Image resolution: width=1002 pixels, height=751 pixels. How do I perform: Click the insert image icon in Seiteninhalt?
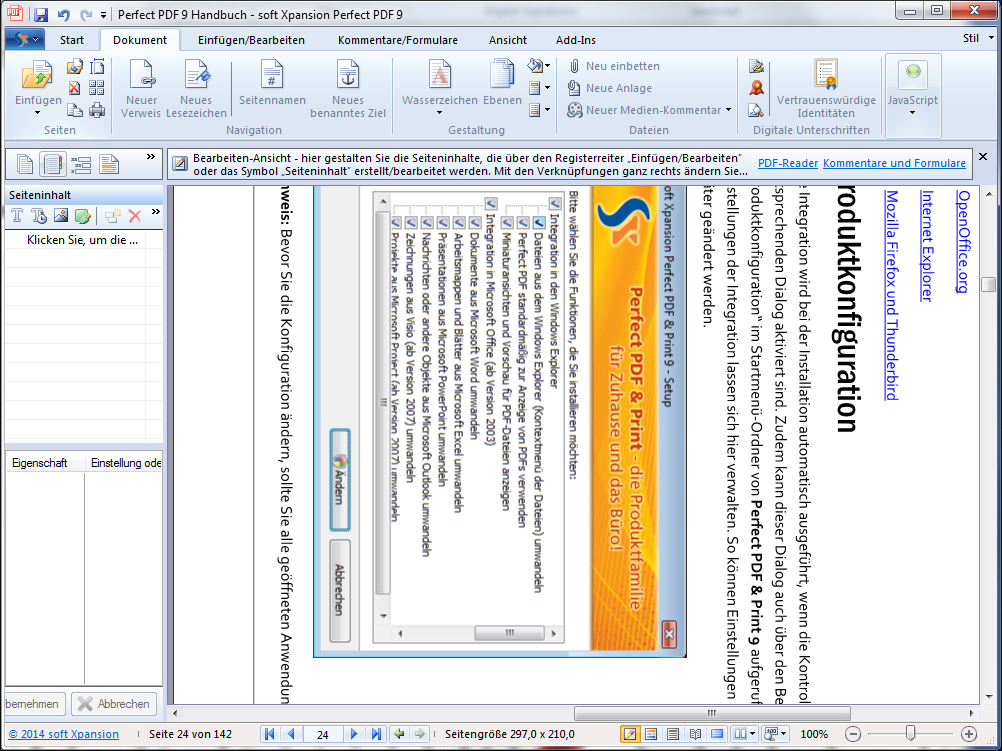point(61,216)
